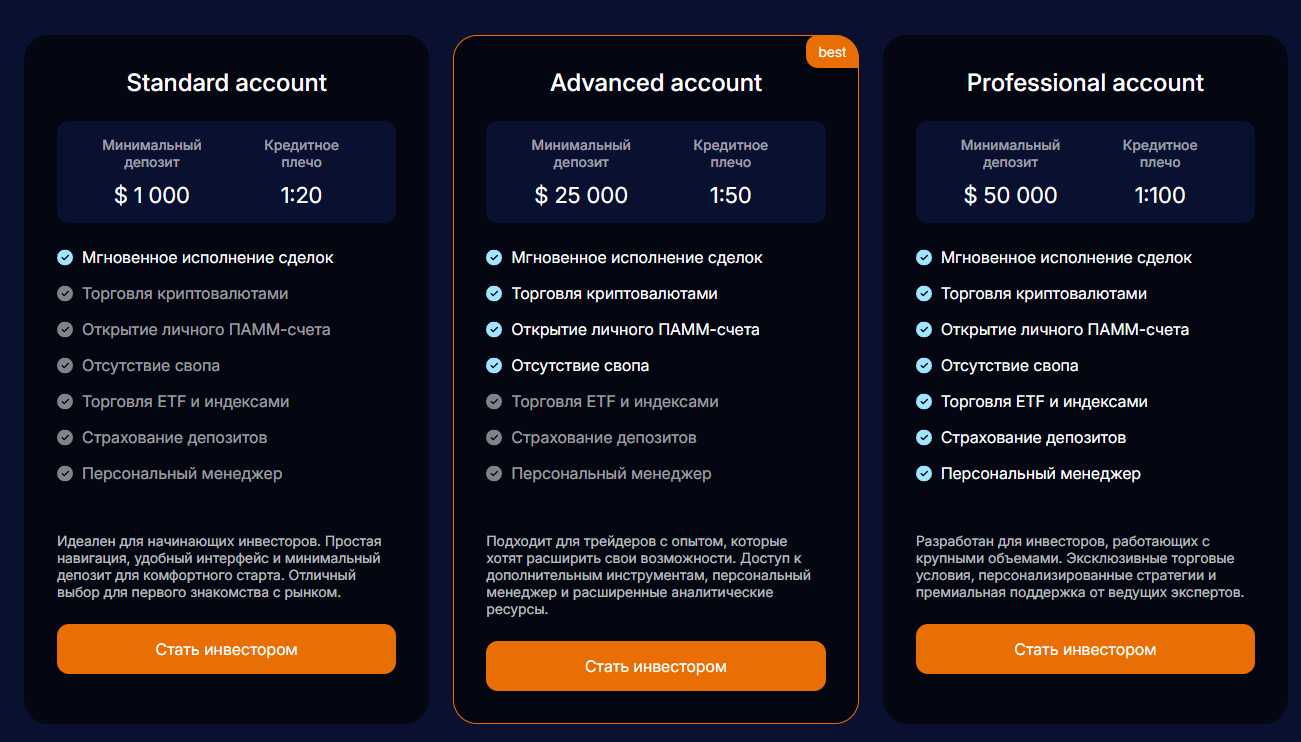Click checkmark icon beside Standard's Мгновенное исполнение сделок
1301x742 pixels.
[x=65, y=258]
